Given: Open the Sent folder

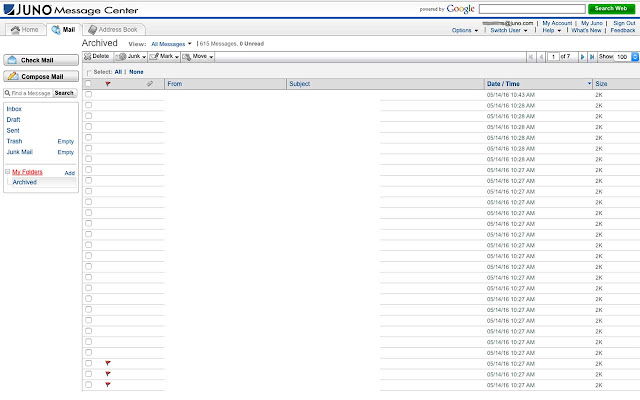Looking at the screenshot, I should 13,131.
